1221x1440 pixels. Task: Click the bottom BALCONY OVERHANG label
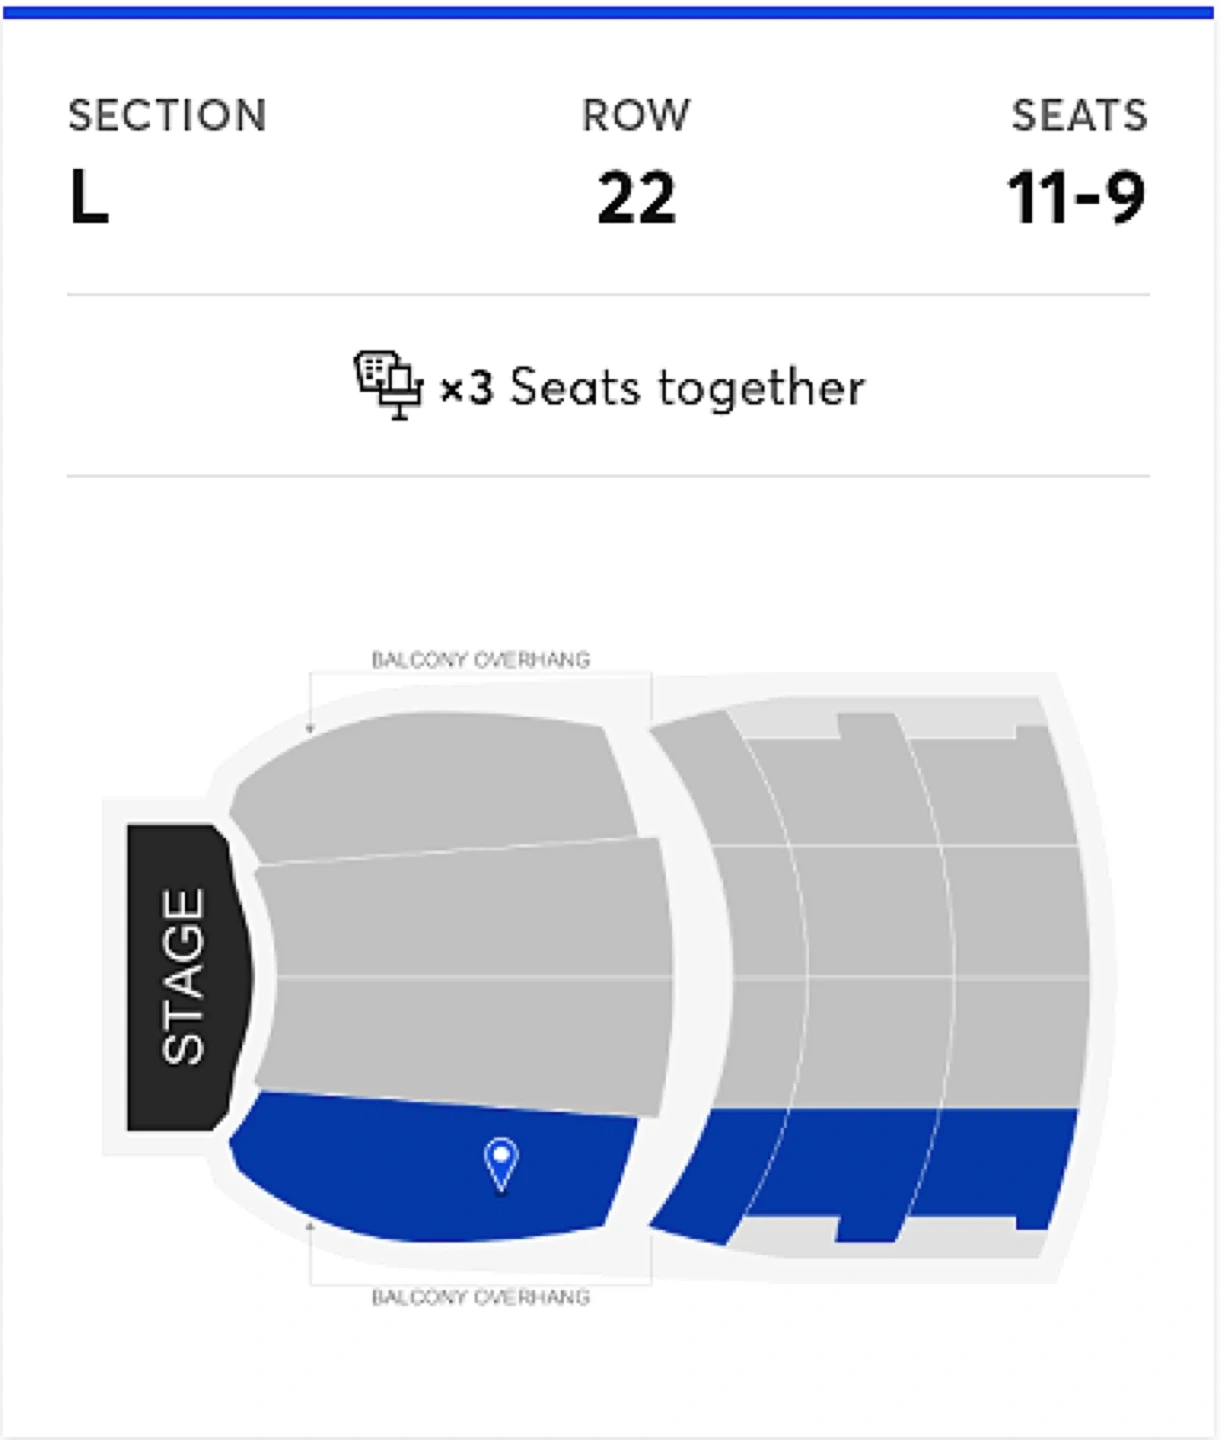point(481,1298)
